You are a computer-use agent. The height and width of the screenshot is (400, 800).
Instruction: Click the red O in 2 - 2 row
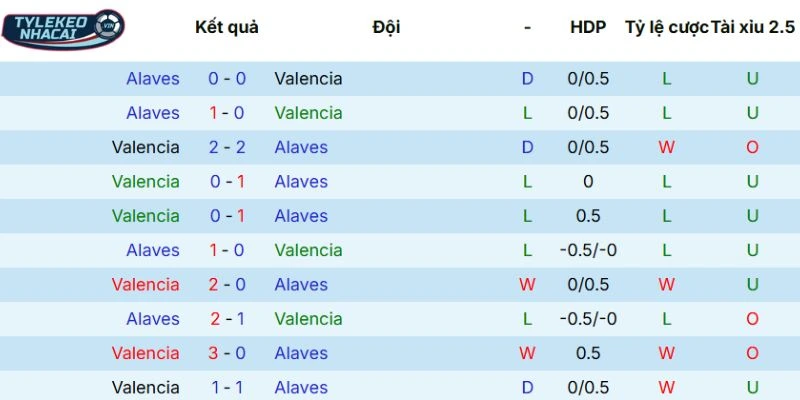[752, 148]
